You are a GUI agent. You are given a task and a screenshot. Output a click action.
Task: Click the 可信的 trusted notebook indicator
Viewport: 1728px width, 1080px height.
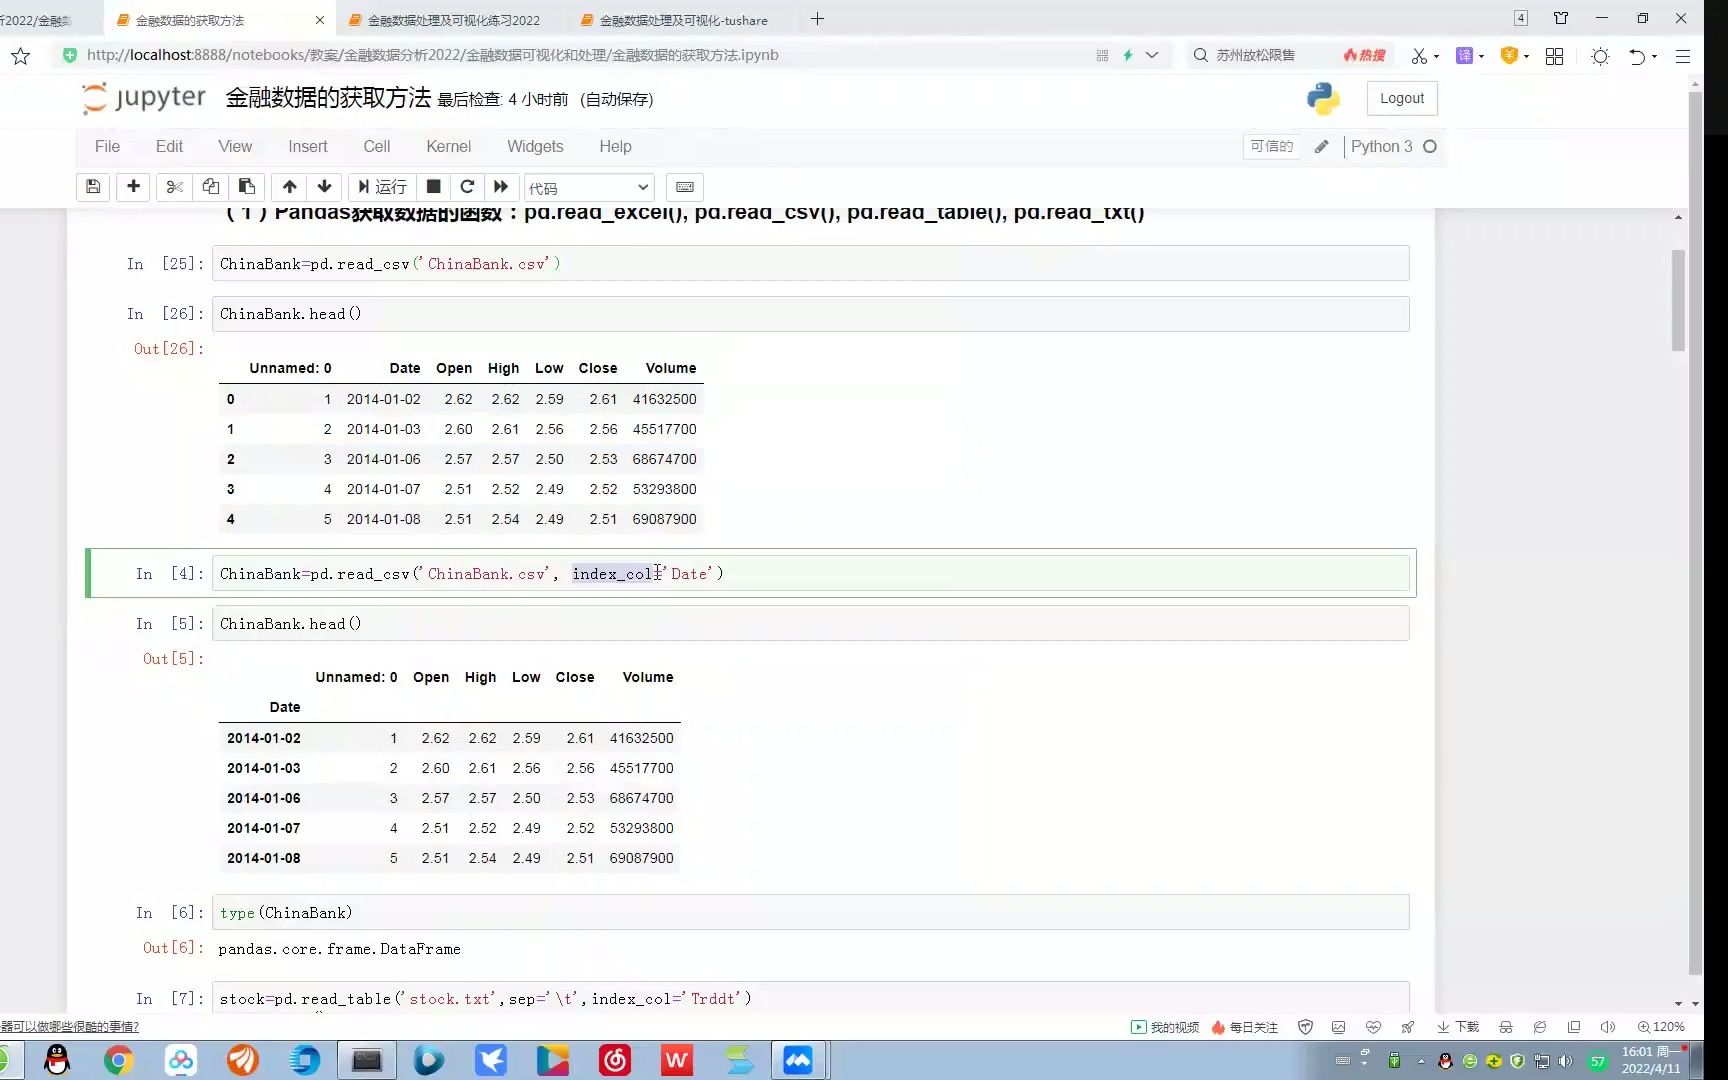coord(1272,146)
